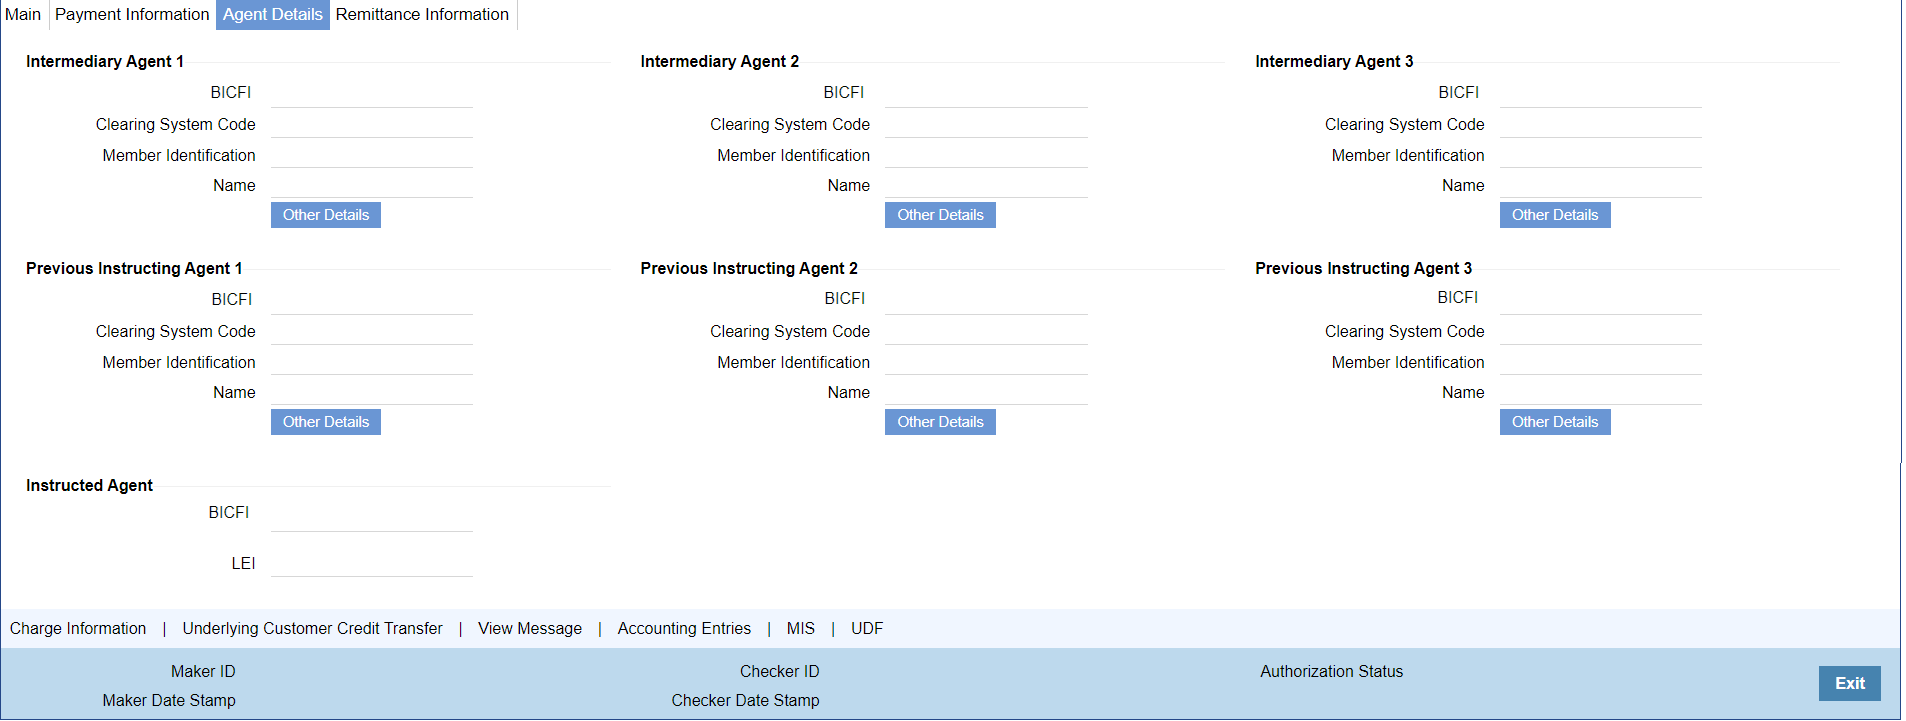Click Other Details under Previous Instructing Agent 2
Viewport: 1906px width, 721px height.
[x=940, y=422]
